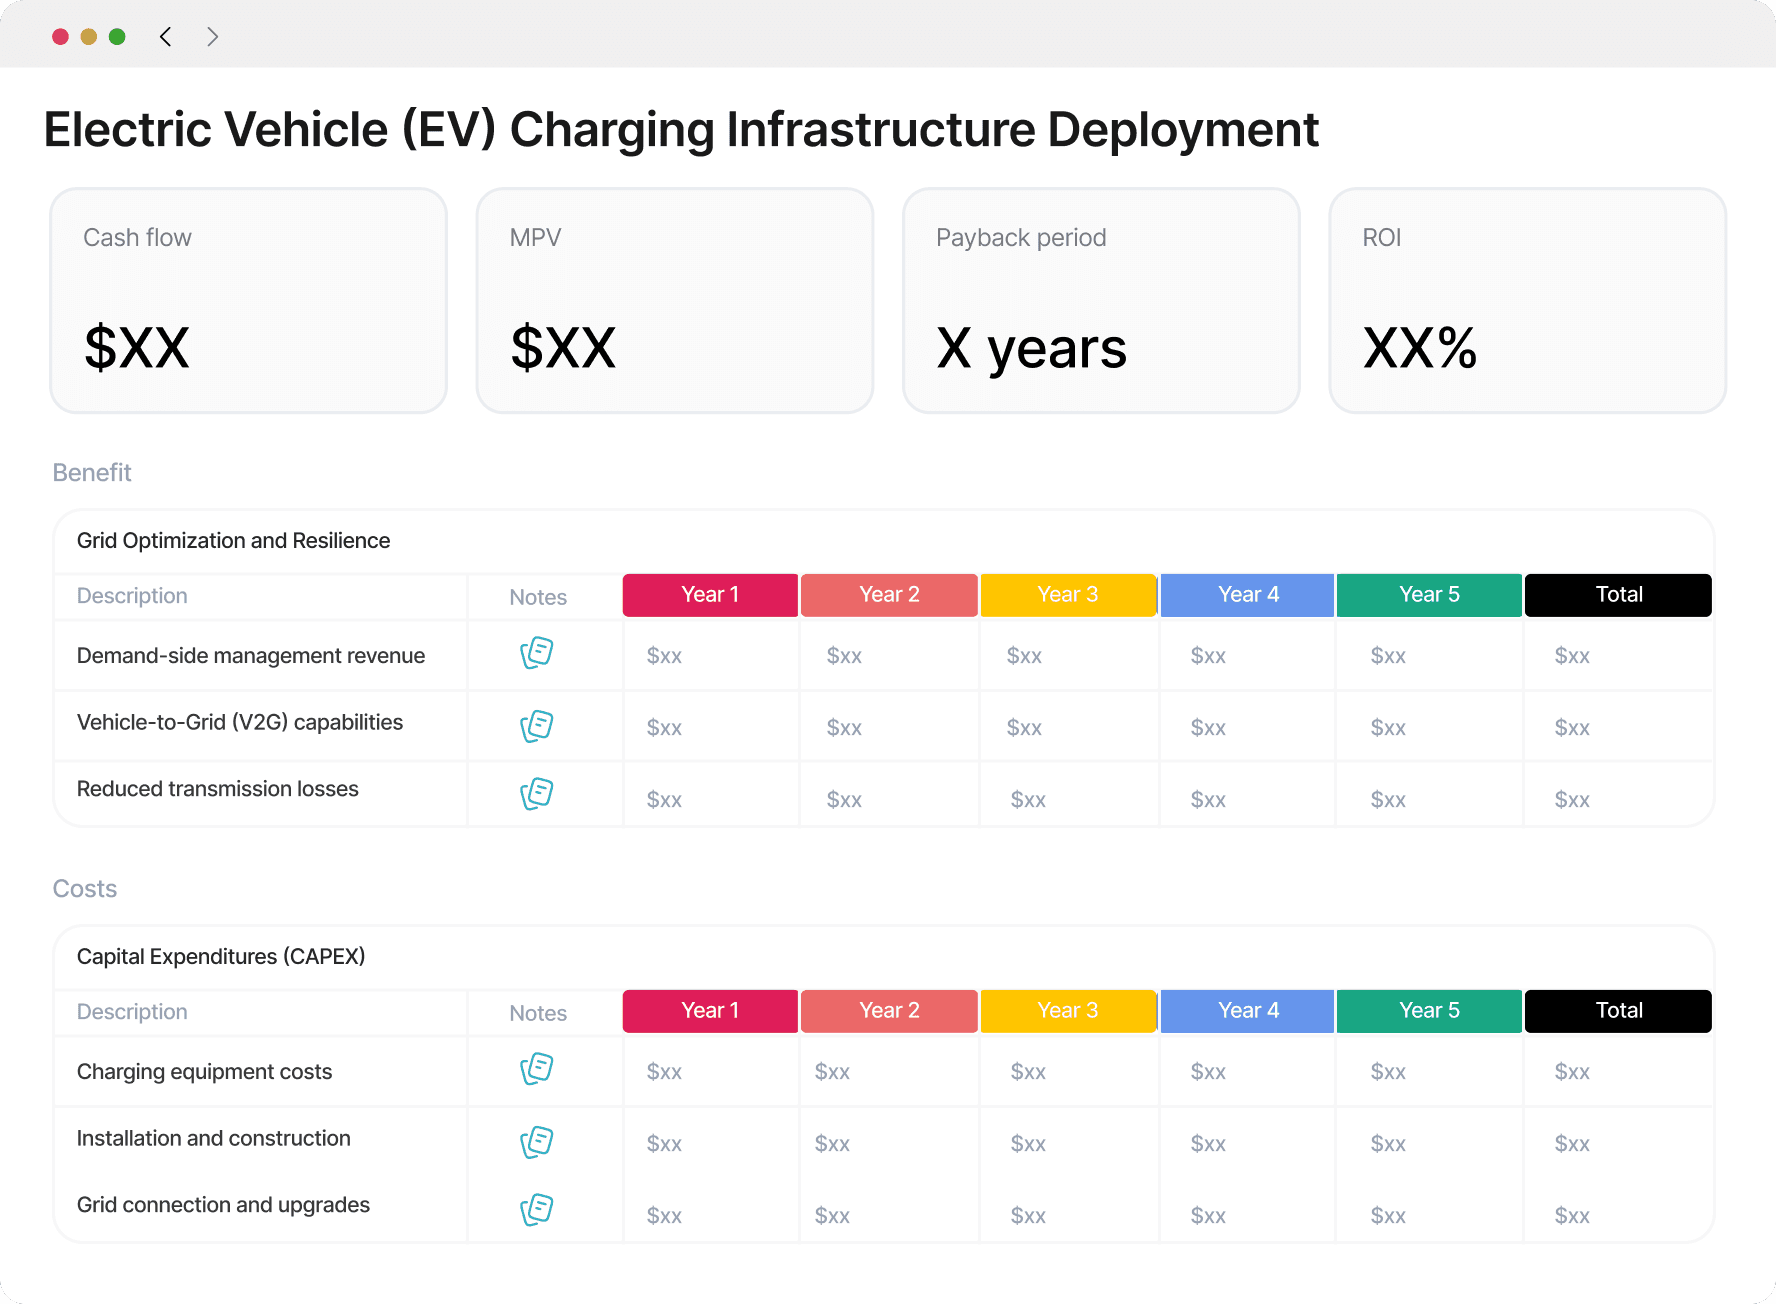Image resolution: width=1776 pixels, height=1304 pixels.
Task: Click the Costs section heading
Action: click(x=85, y=888)
